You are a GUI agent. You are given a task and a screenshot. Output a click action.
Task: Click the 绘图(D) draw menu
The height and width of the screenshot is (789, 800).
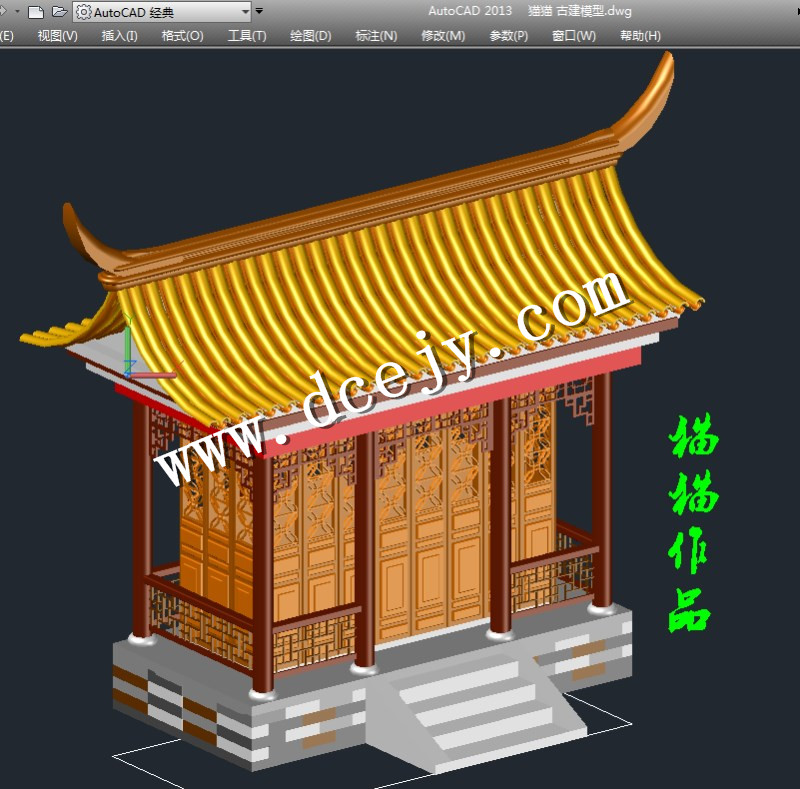pyautogui.click(x=310, y=36)
